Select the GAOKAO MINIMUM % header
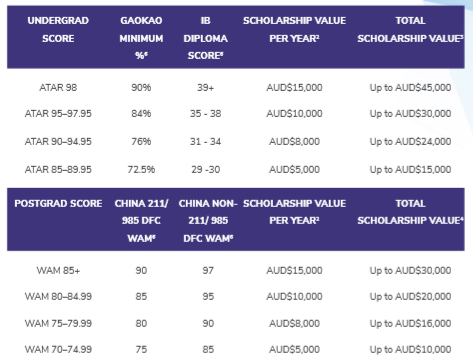 tap(141, 38)
